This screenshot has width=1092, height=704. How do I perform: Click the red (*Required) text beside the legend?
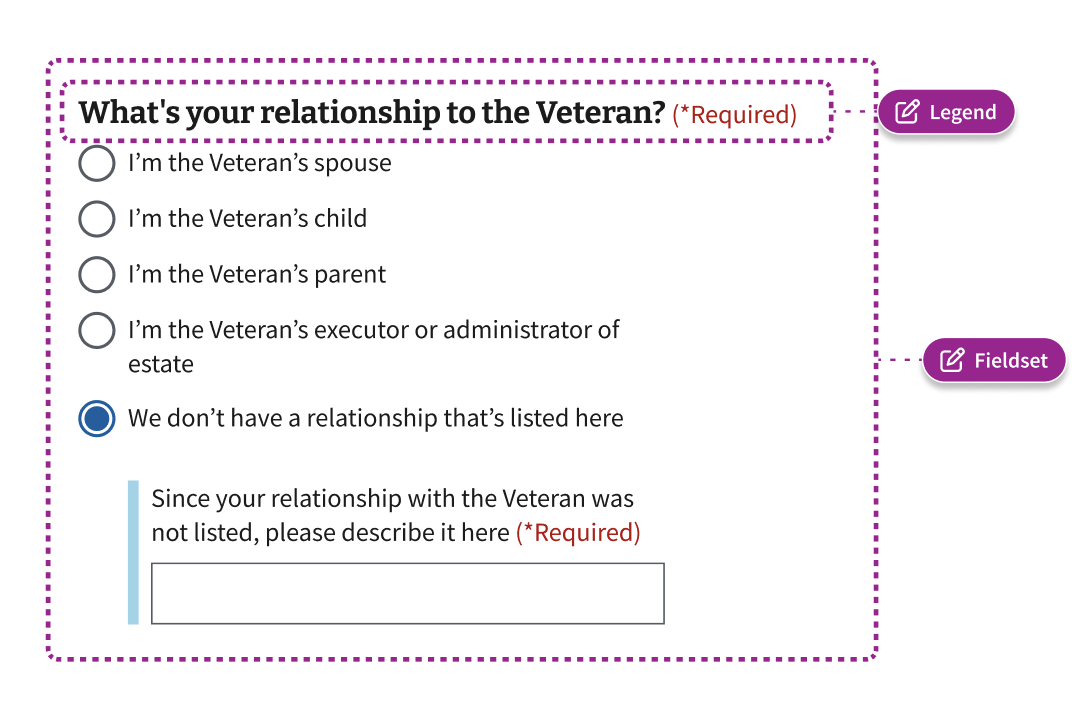(734, 114)
